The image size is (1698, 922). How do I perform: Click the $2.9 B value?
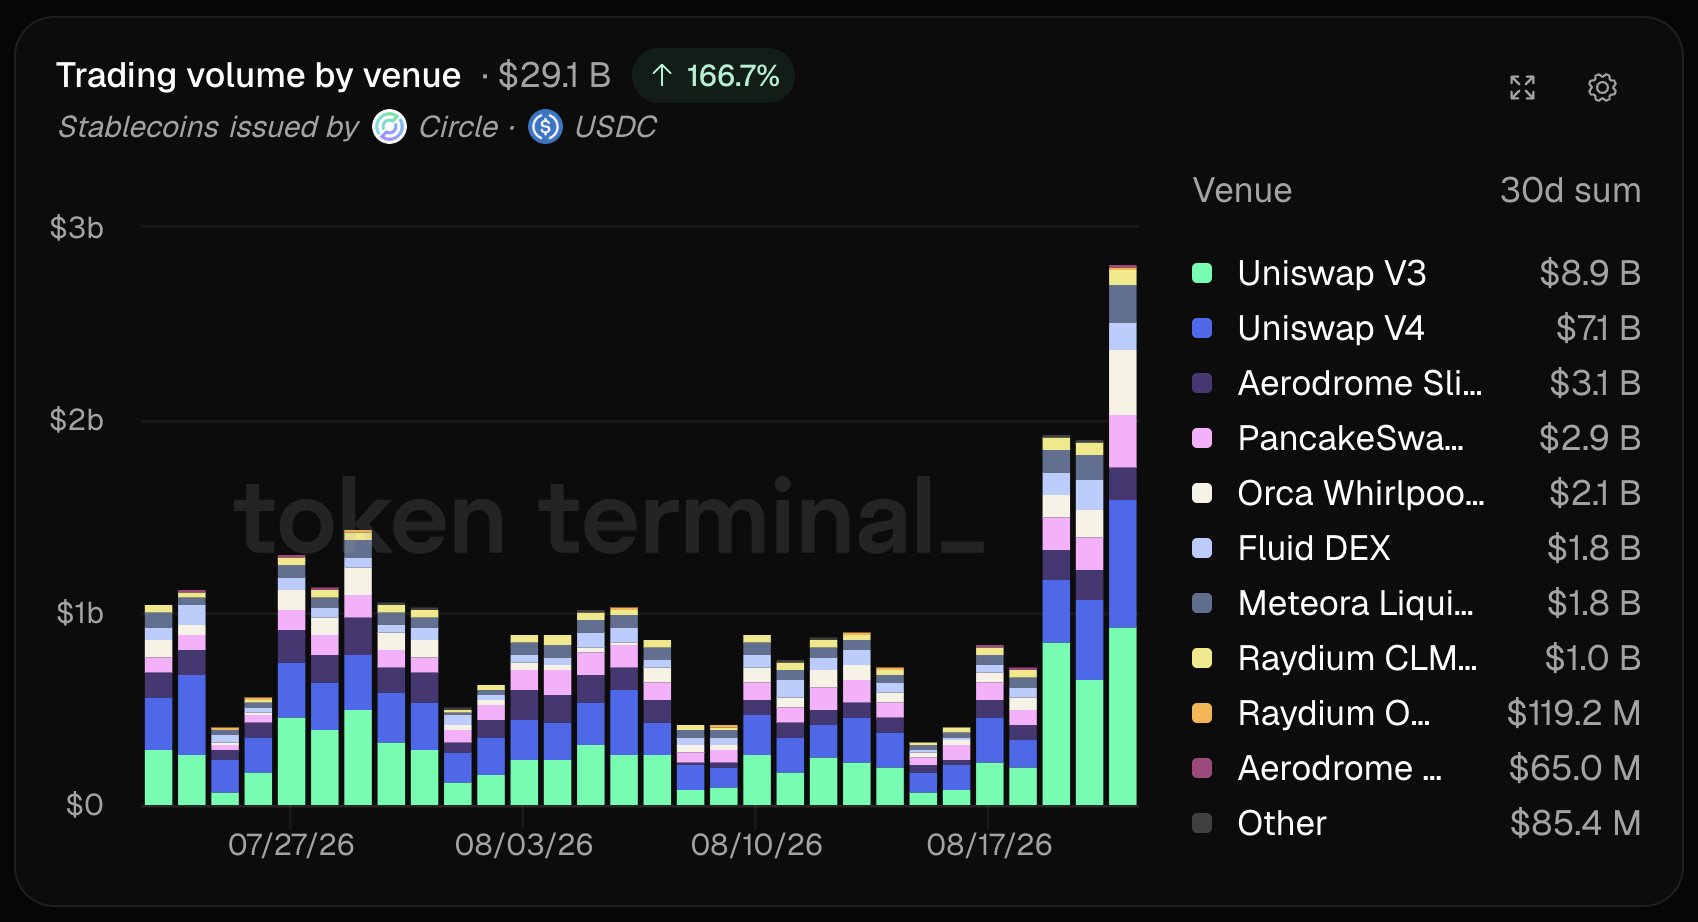pos(1590,438)
